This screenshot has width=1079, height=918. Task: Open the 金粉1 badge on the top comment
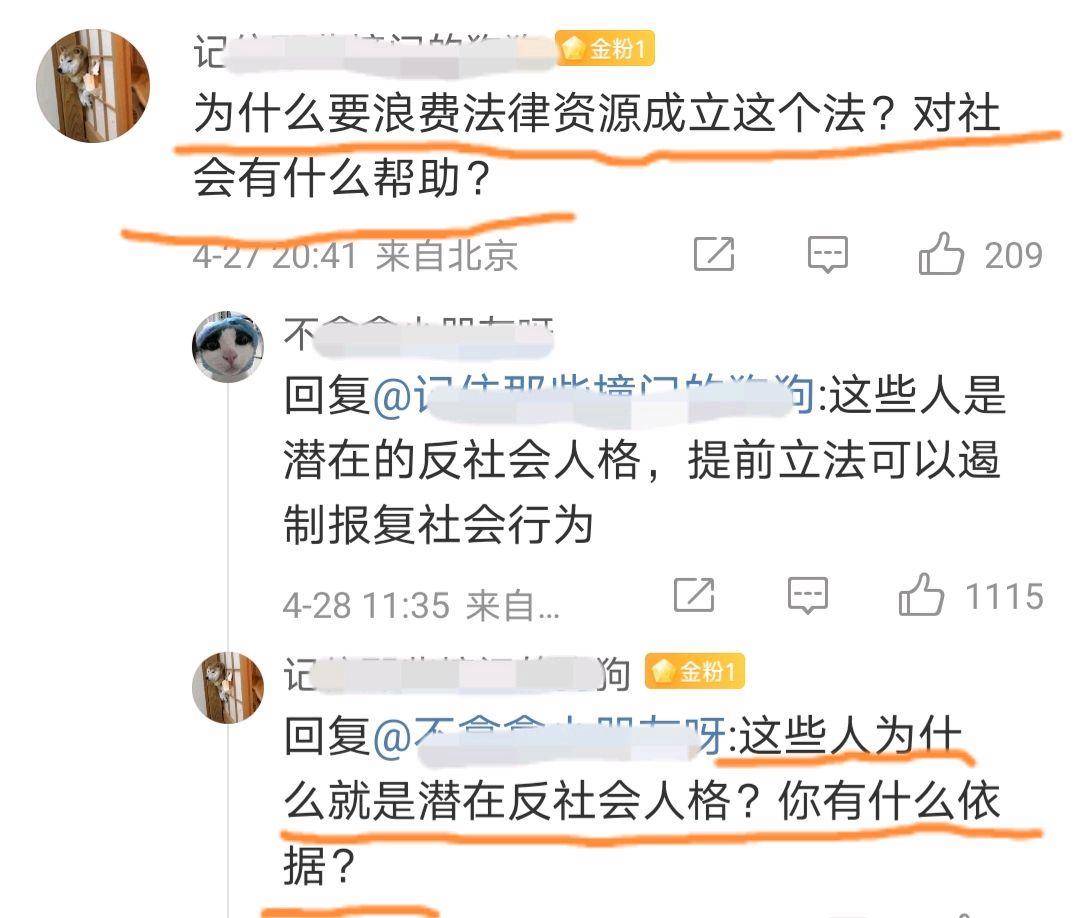click(x=605, y=49)
